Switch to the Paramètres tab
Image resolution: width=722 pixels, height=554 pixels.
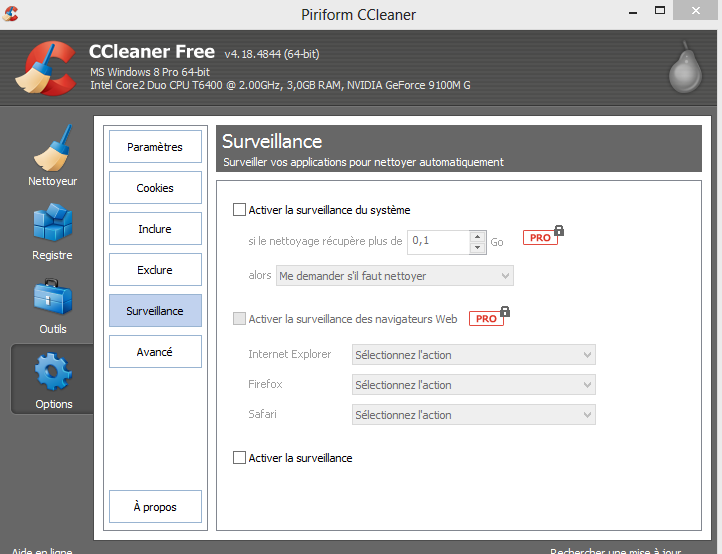point(155,146)
